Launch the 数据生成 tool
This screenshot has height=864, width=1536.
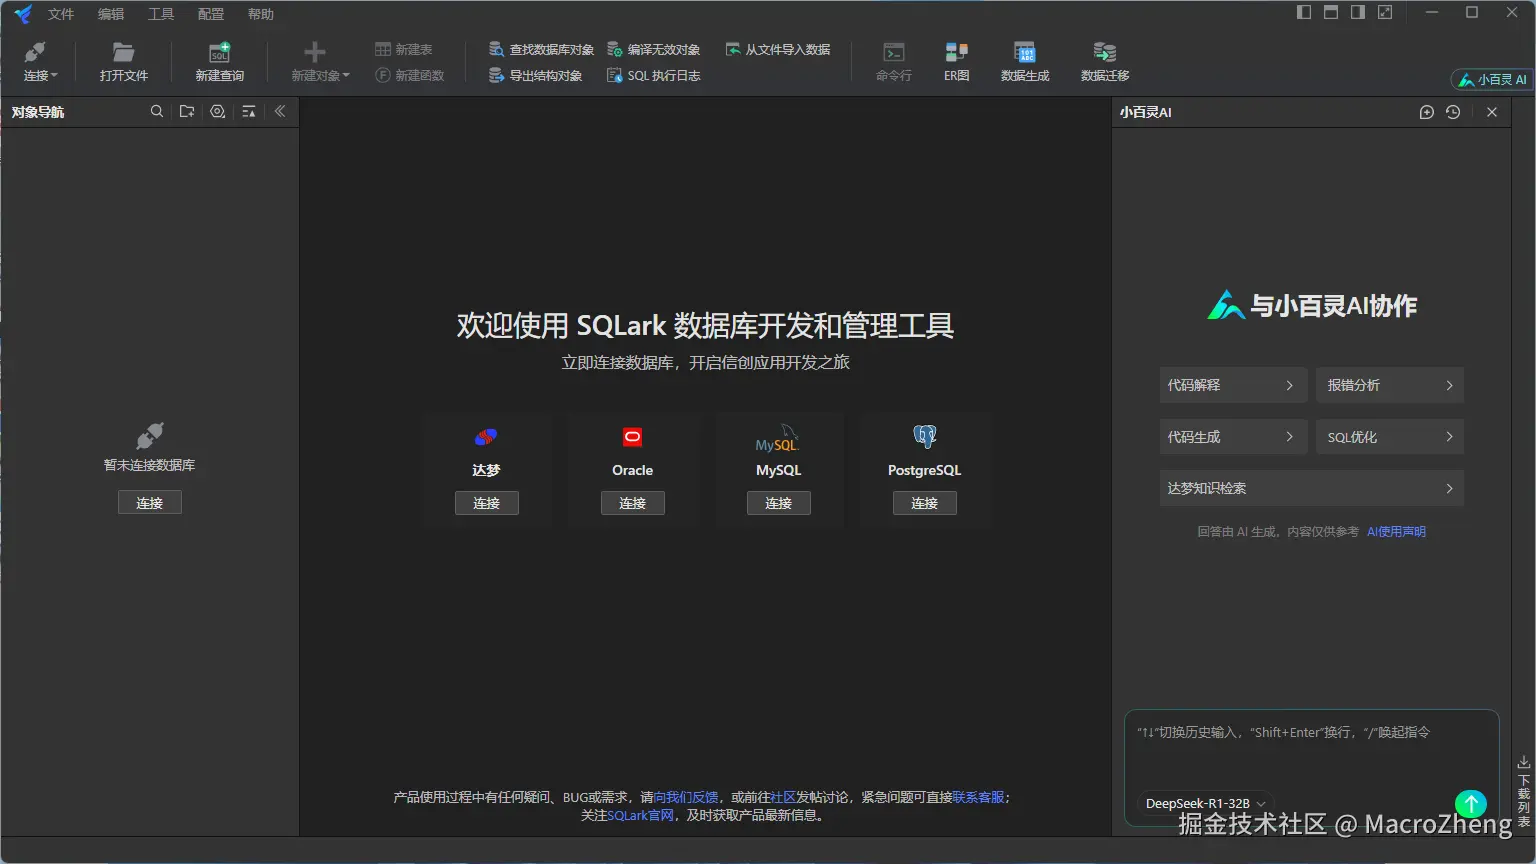[x=1025, y=62]
